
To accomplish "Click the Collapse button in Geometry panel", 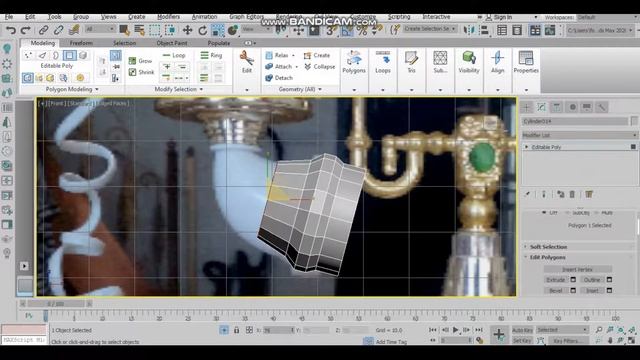I will (x=320, y=67).
